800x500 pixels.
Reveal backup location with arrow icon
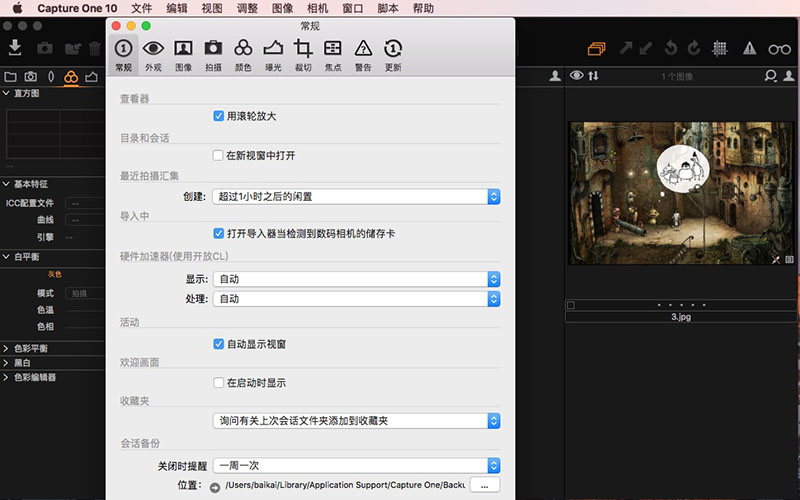[215, 487]
